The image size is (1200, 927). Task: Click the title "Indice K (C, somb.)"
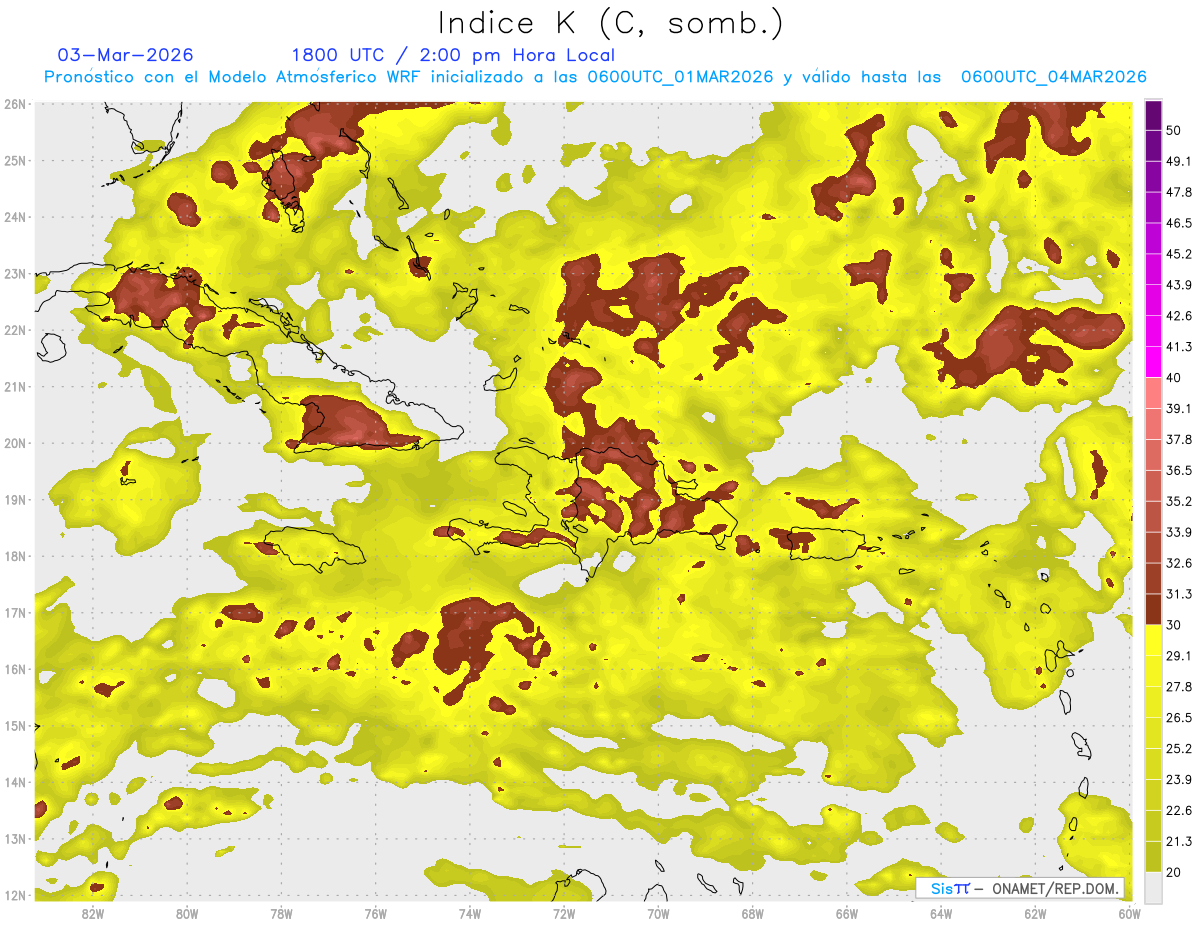610,23
